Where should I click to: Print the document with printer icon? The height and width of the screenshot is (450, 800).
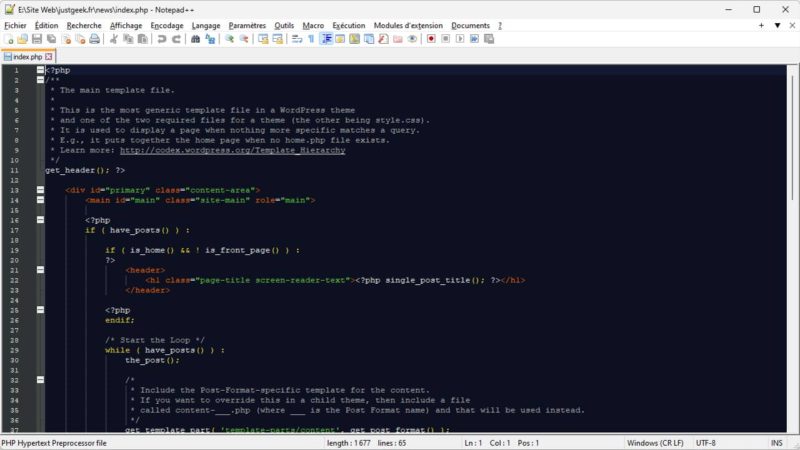(94, 39)
